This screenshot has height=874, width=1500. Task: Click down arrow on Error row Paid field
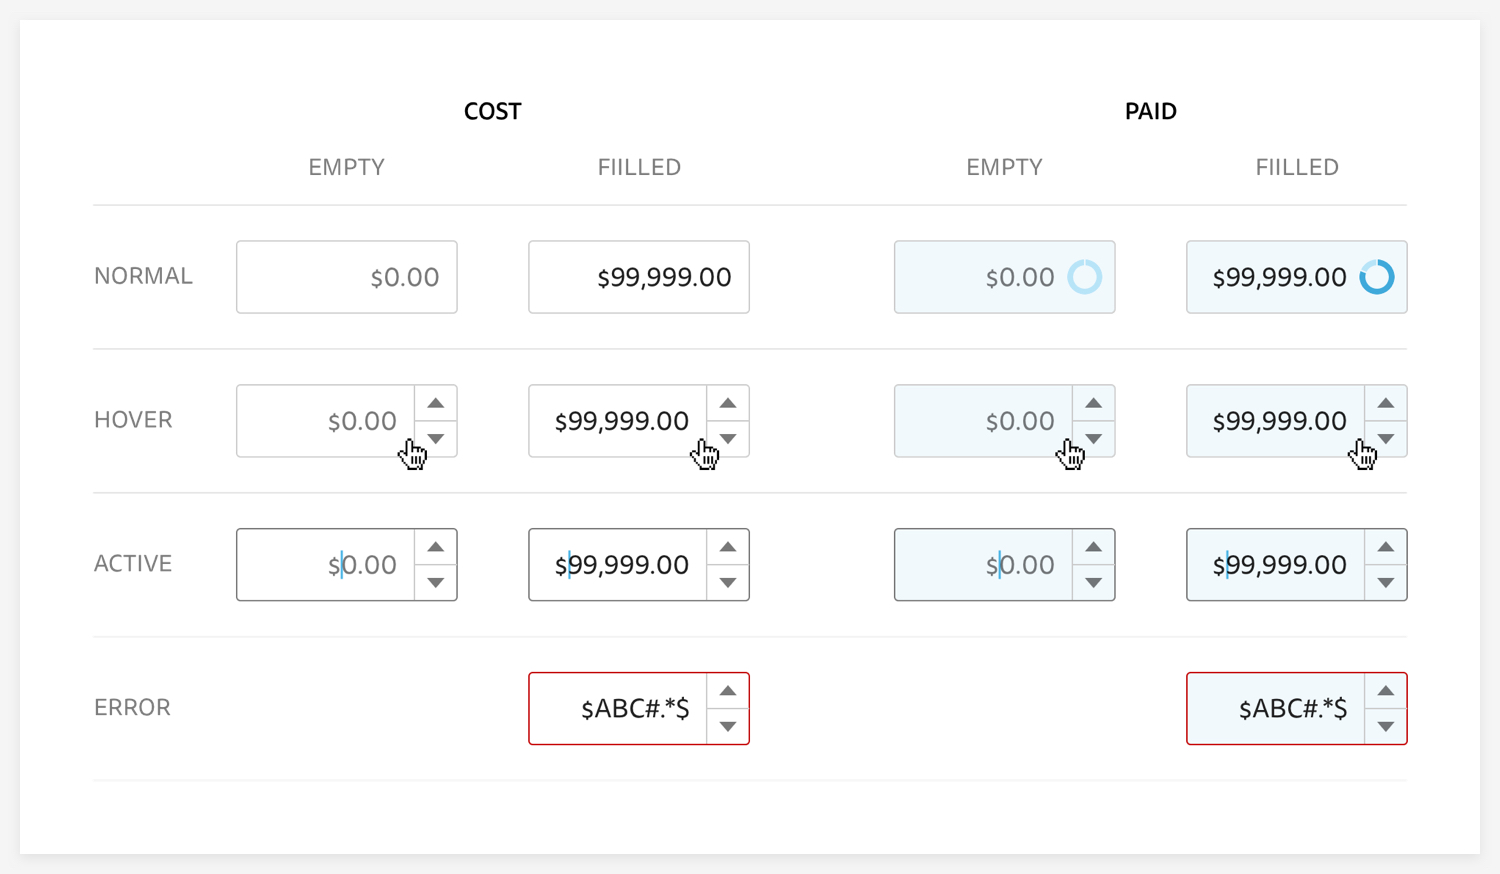(1386, 727)
